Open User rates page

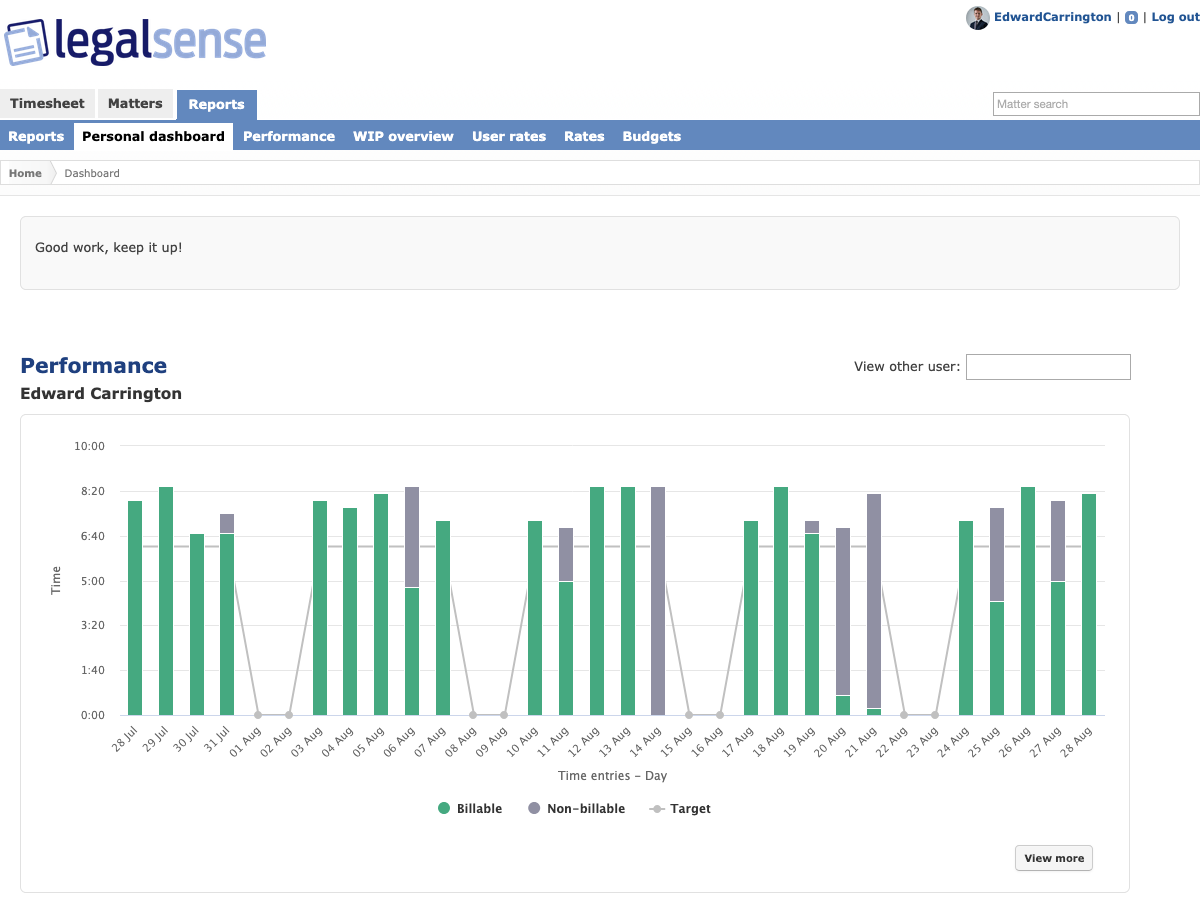click(509, 136)
